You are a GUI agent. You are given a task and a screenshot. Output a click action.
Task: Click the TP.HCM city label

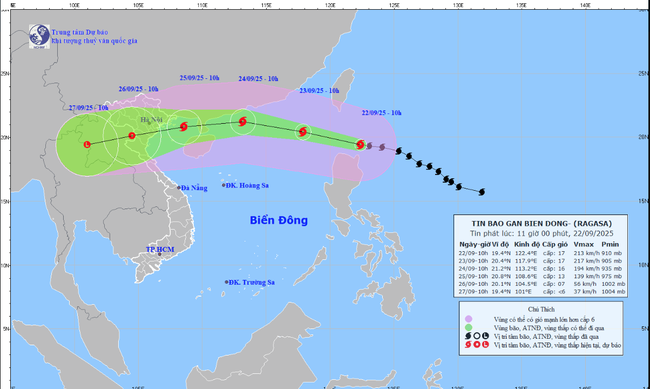(160, 250)
